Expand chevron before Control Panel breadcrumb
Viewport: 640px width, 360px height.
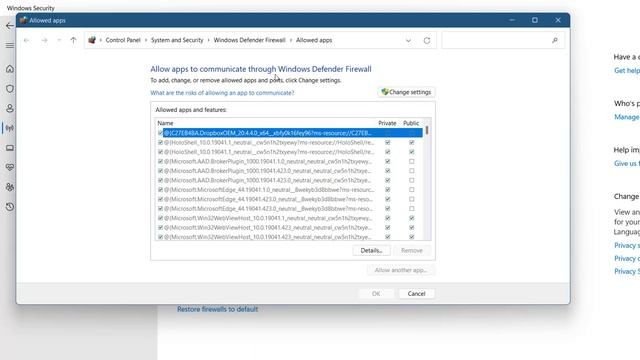(101, 40)
